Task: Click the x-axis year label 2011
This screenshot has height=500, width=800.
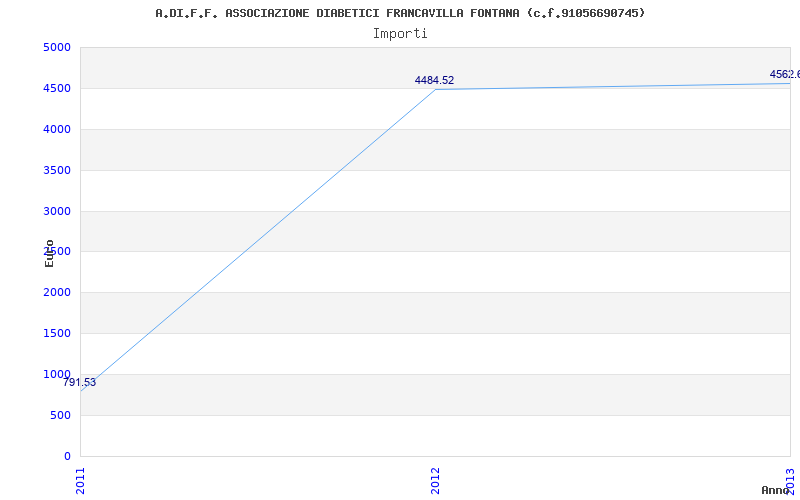Action: pos(81,481)
